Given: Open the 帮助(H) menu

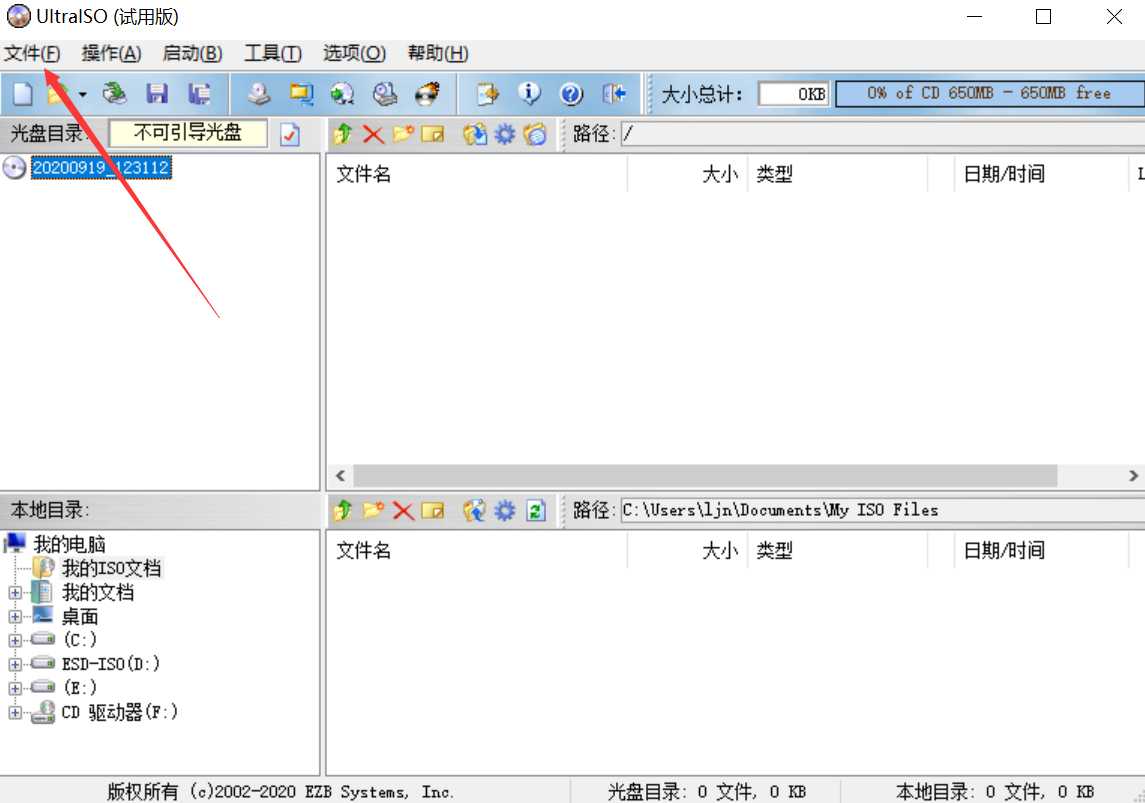Looking at the screenshot, I should 437,53.
